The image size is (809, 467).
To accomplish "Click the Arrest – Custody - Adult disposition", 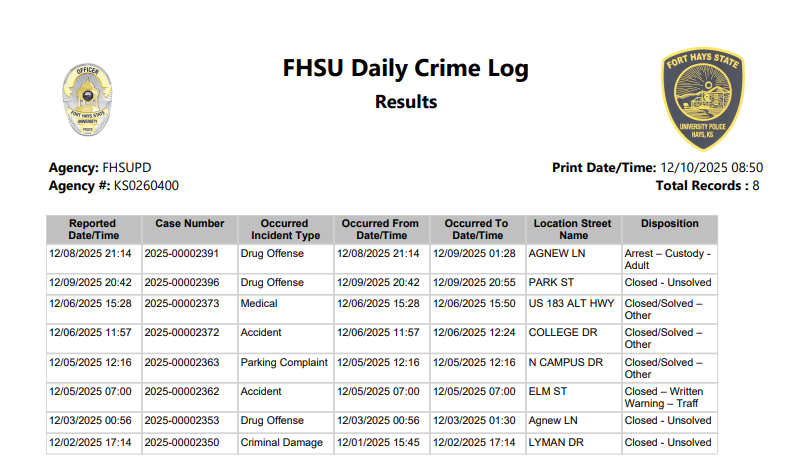I will tap(667, 261).
